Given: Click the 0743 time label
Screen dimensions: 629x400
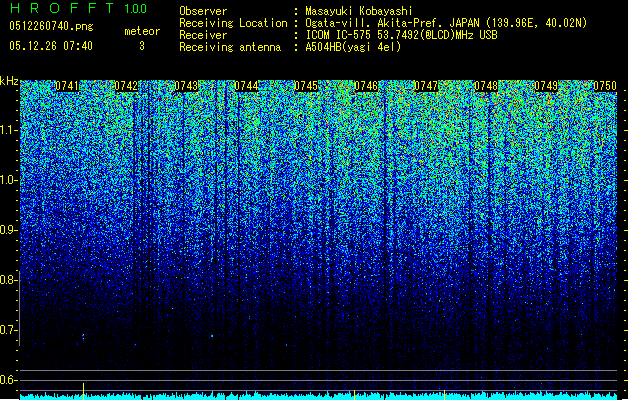Looking at the screenshot, I should (x=187, y=86).
